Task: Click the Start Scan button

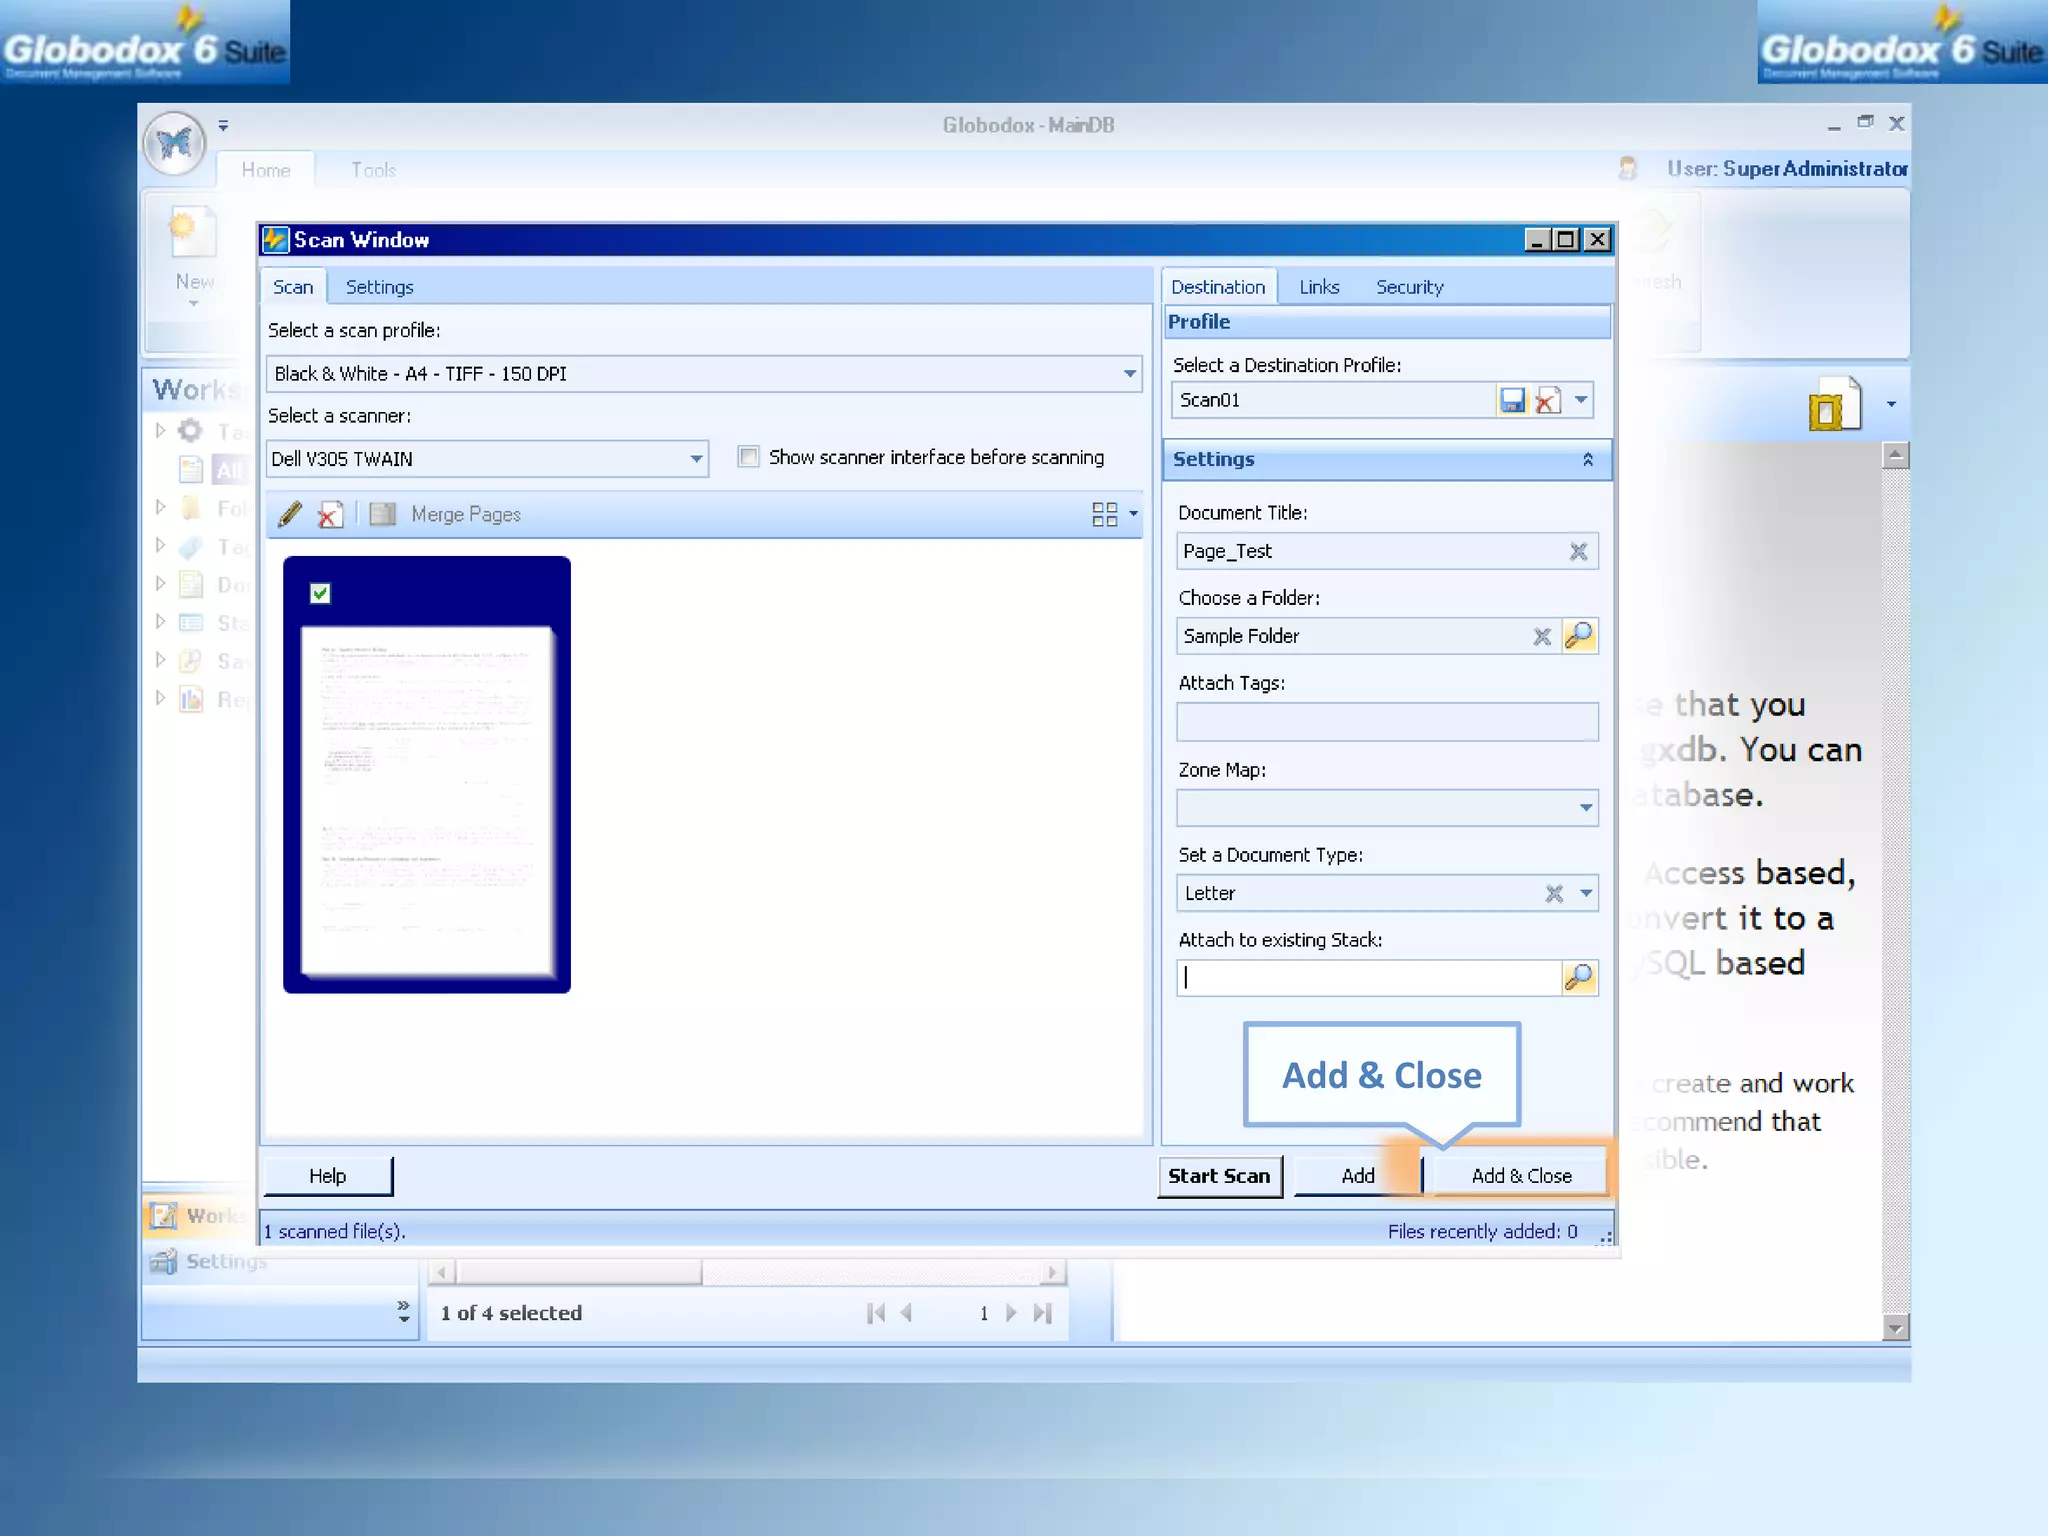Action: tap(1218, 1176)
